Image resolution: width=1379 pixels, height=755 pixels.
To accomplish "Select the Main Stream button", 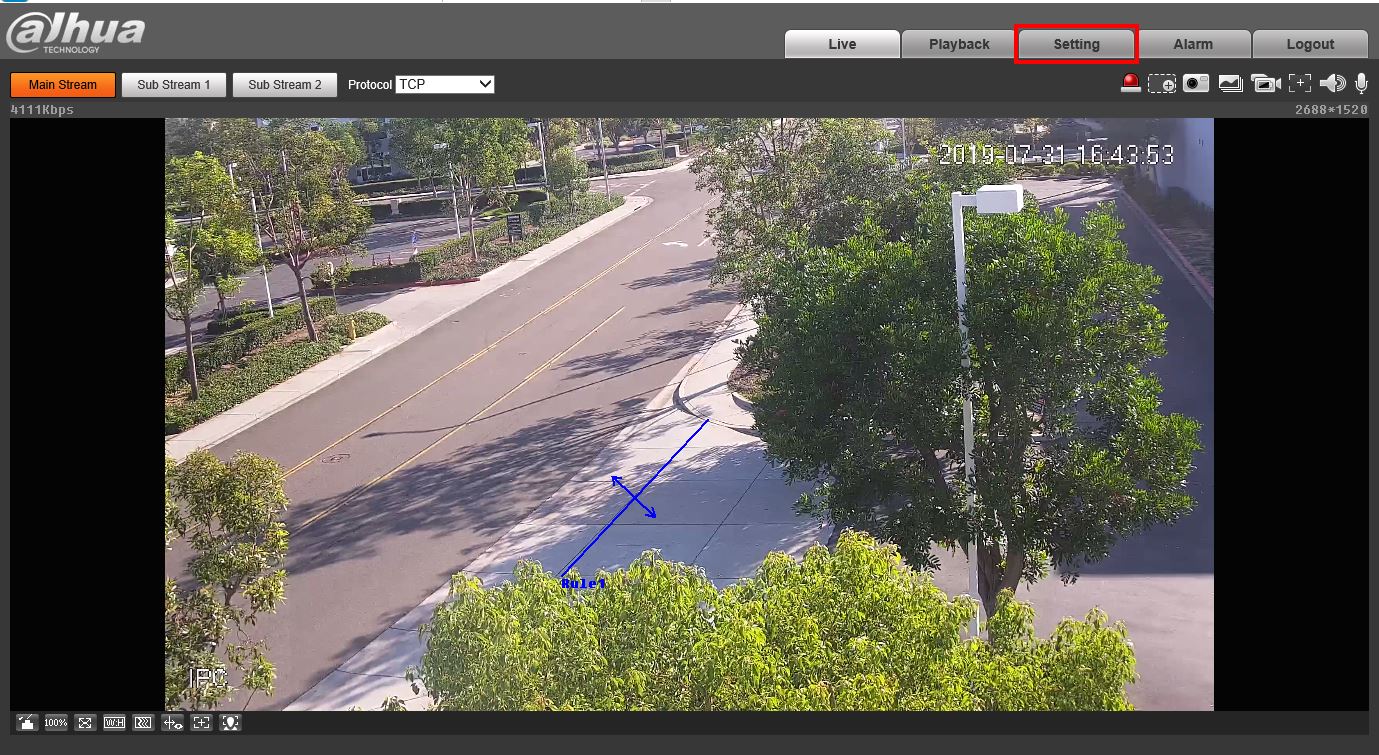I will (x=63, y=85).
